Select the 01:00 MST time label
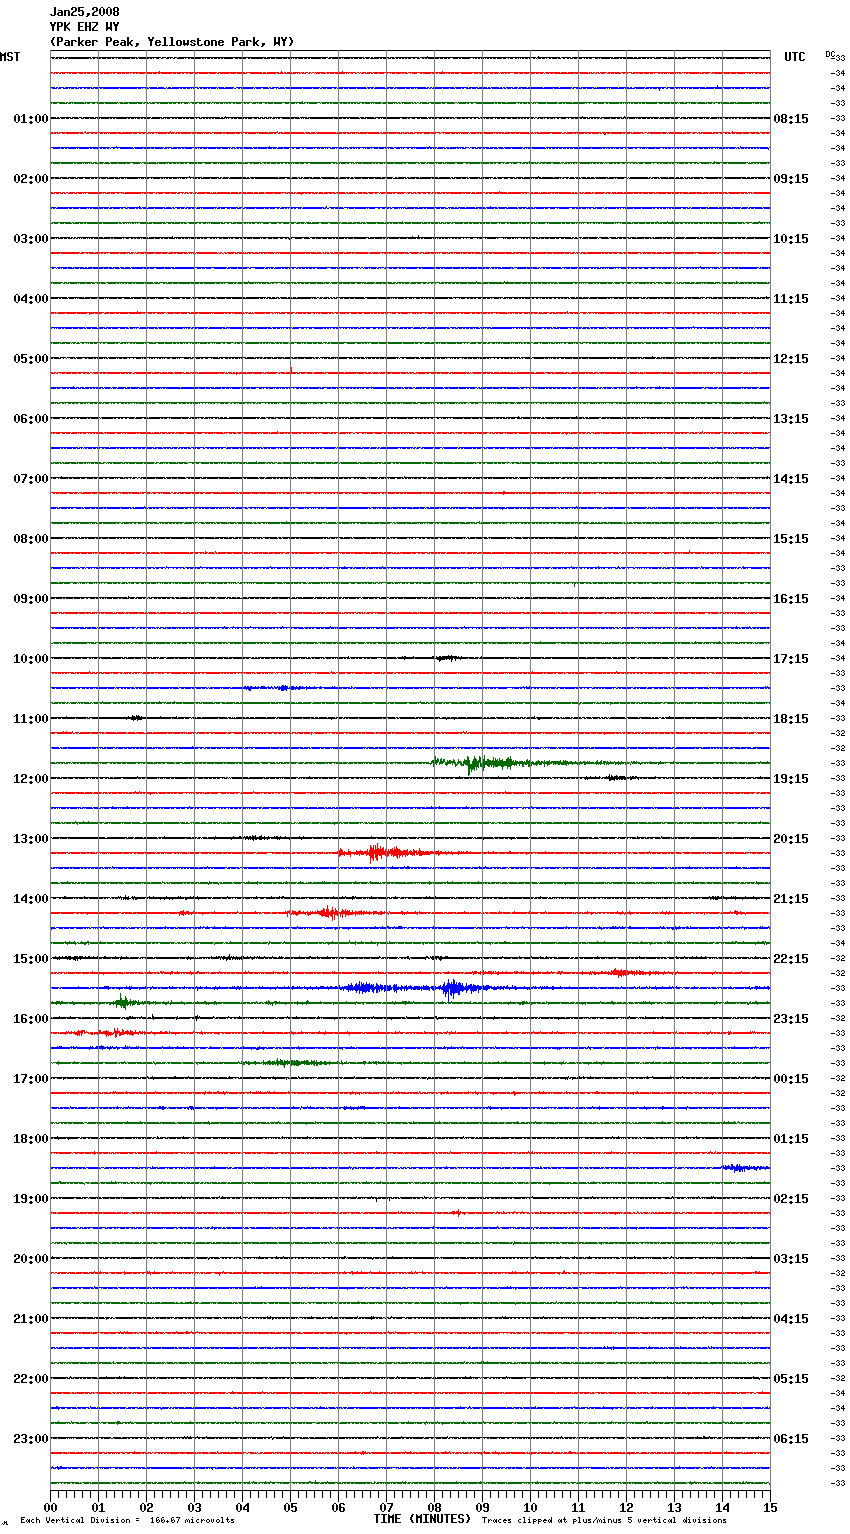850x1534 pixels. 30,119
